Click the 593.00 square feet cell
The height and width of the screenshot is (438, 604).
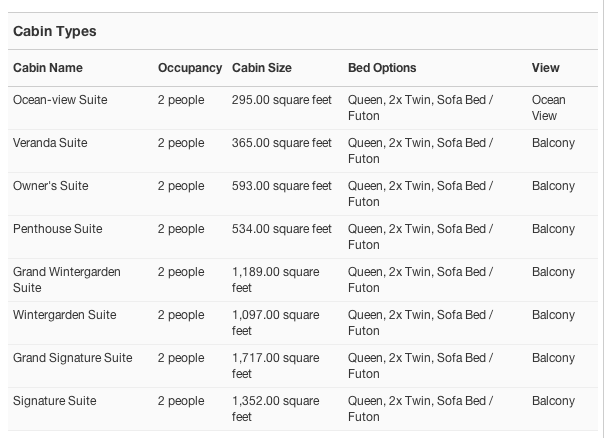point(282,186)
